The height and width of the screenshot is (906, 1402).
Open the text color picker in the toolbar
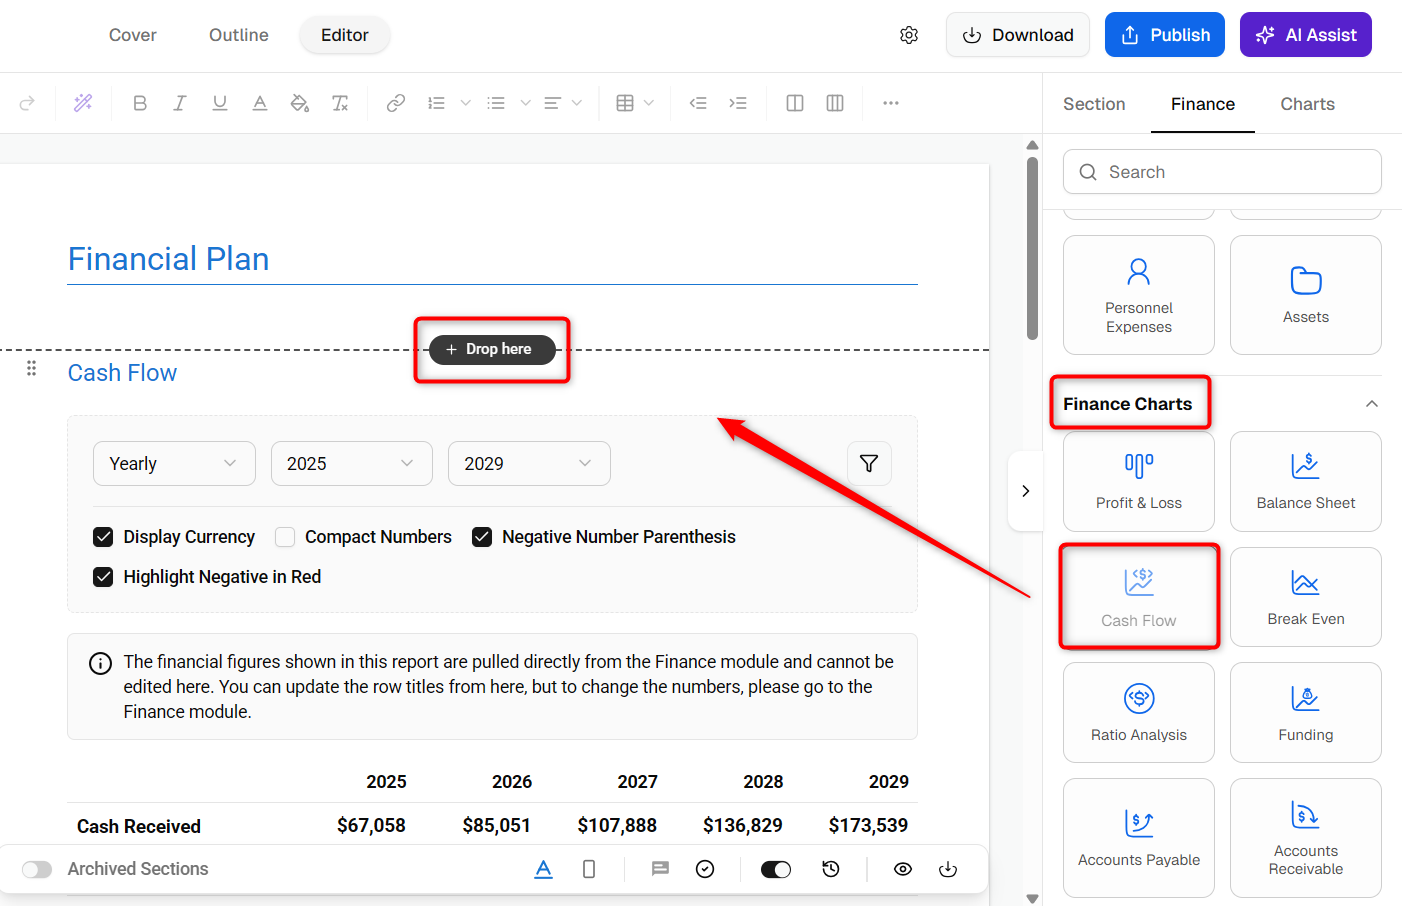pyautogui.click(x=260, y=103)
